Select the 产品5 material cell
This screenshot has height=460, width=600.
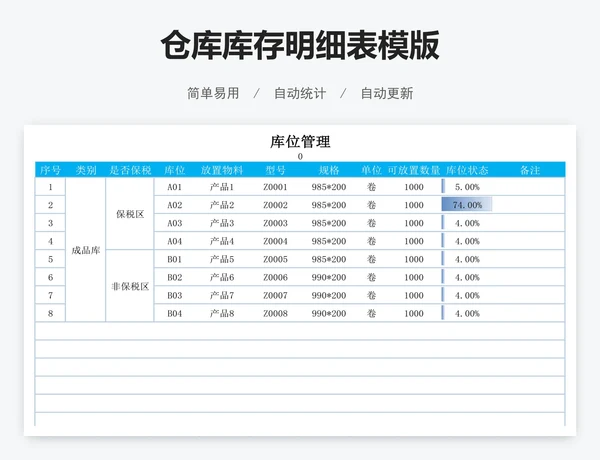pos(222,259)
